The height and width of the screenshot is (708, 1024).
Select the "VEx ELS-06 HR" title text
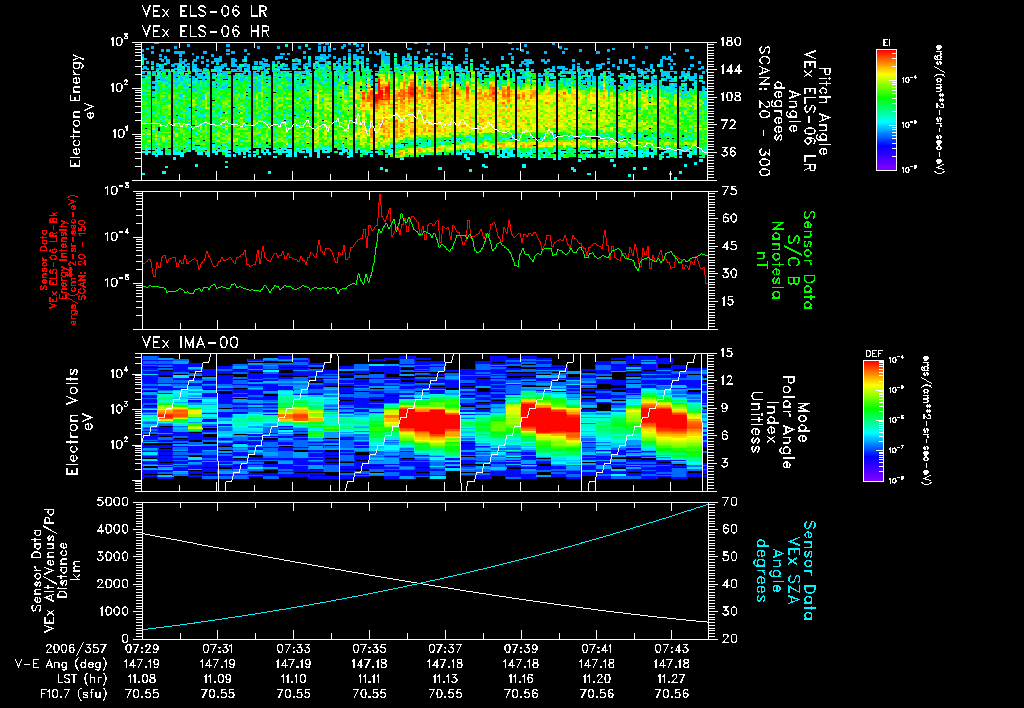tap(206, 31)
